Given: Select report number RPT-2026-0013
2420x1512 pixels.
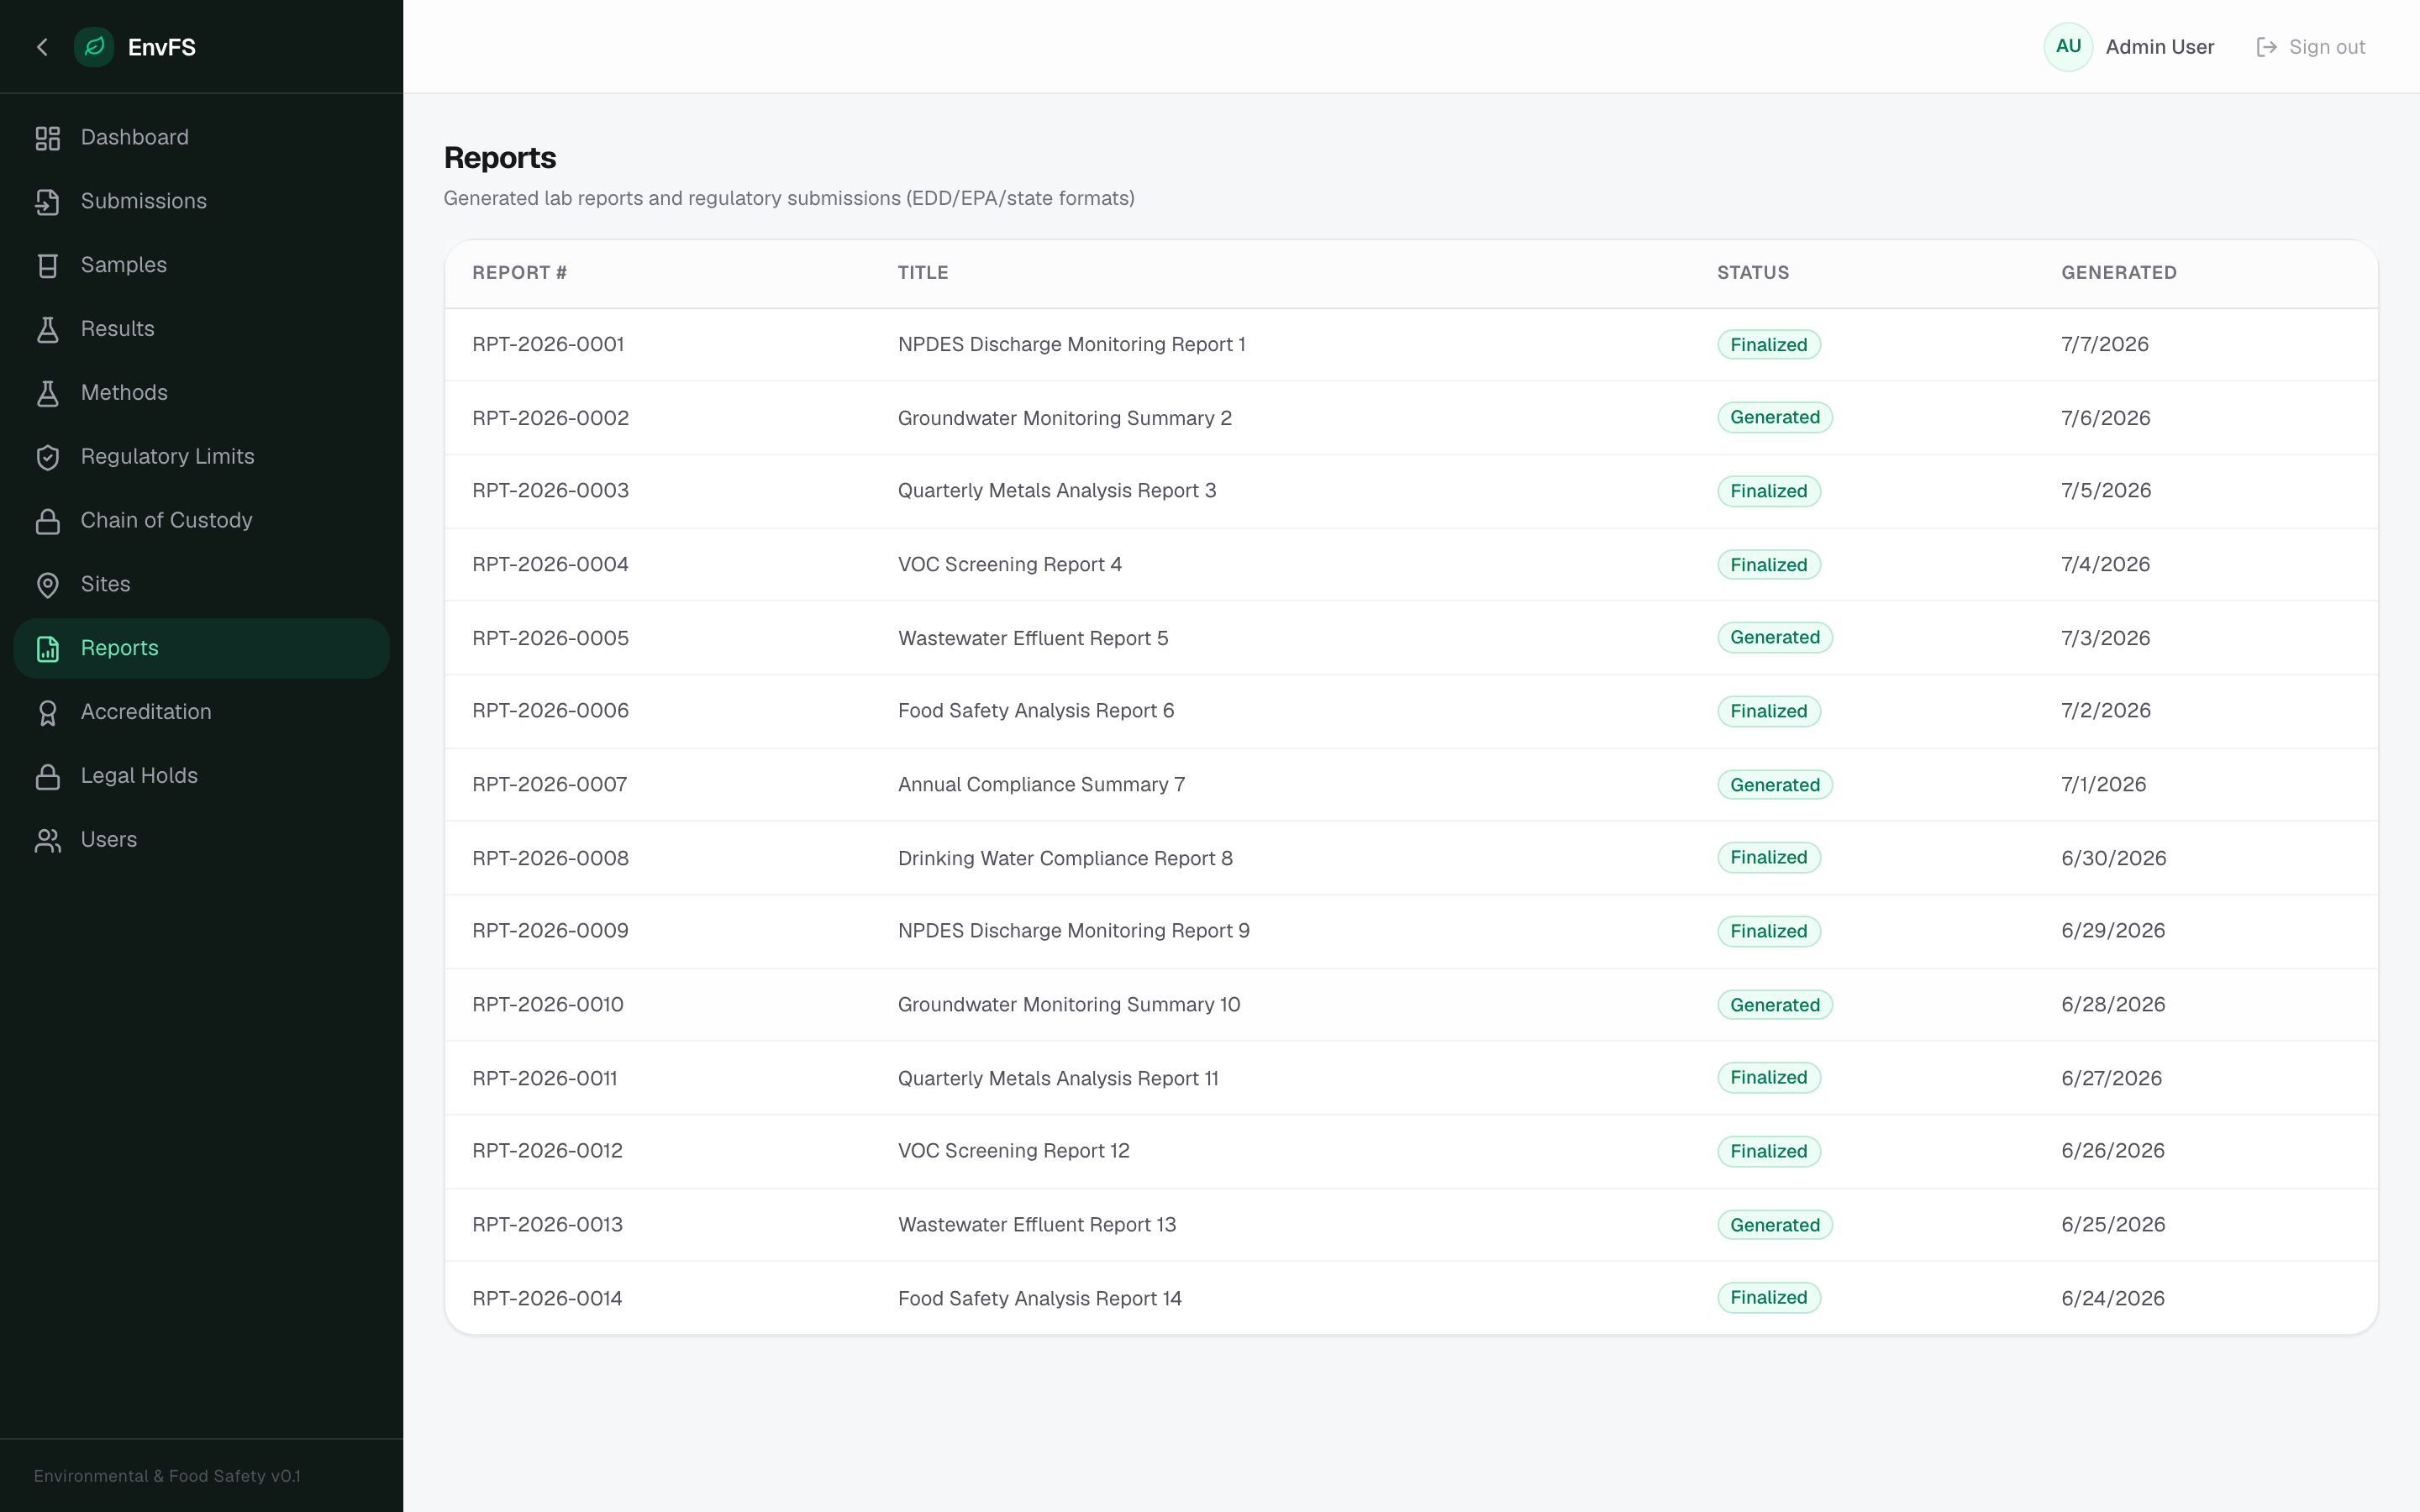Looking at the screenshot, I should point(547,1225).
